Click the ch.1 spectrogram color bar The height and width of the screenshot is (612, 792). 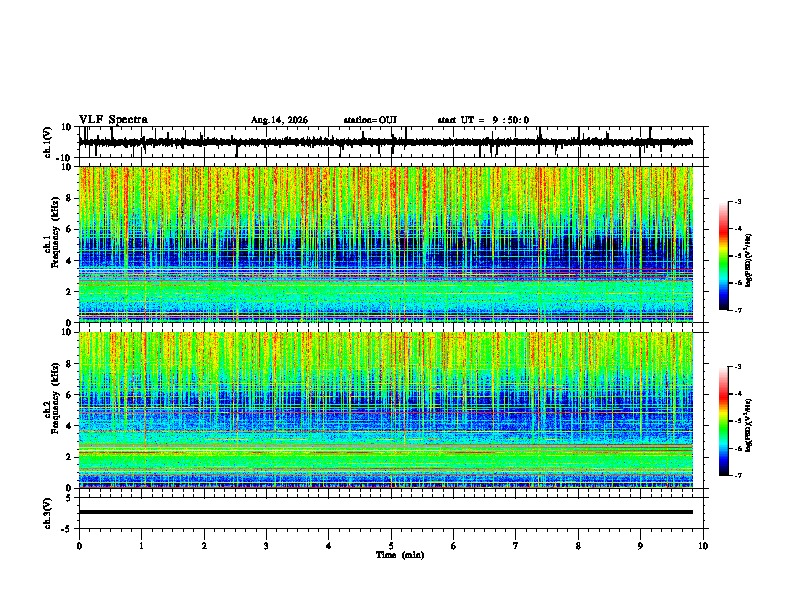coord(723,256)
